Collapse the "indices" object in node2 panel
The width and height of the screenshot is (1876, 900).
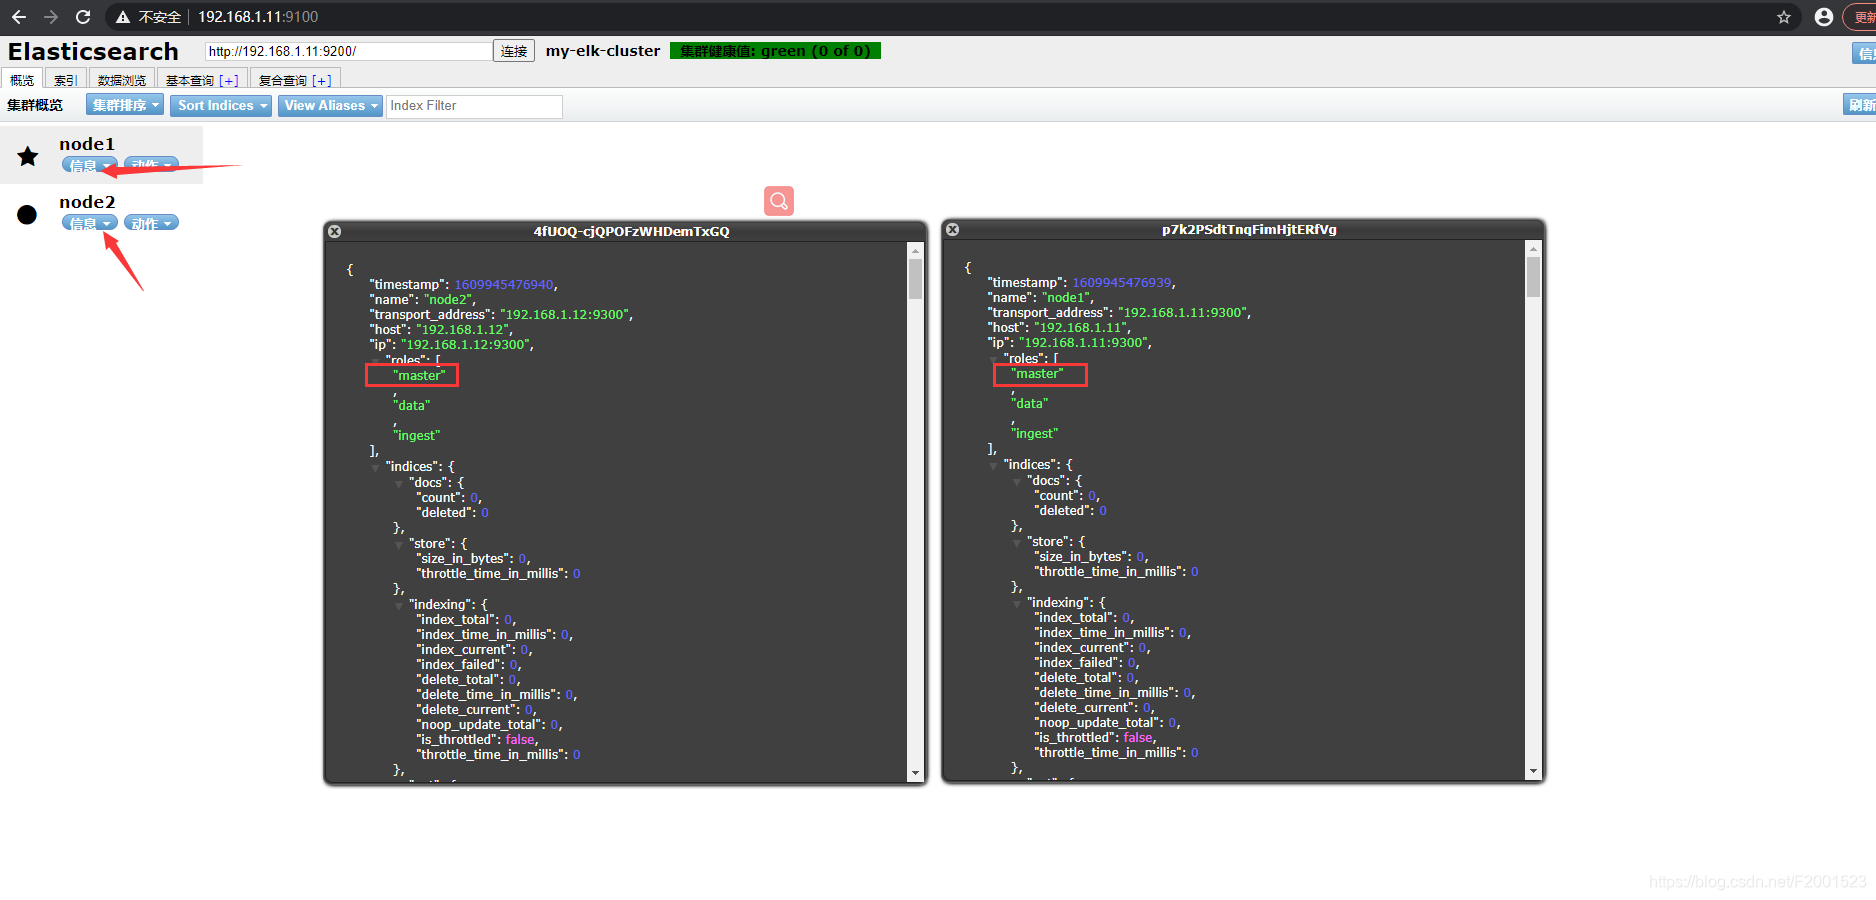(376, 467)
